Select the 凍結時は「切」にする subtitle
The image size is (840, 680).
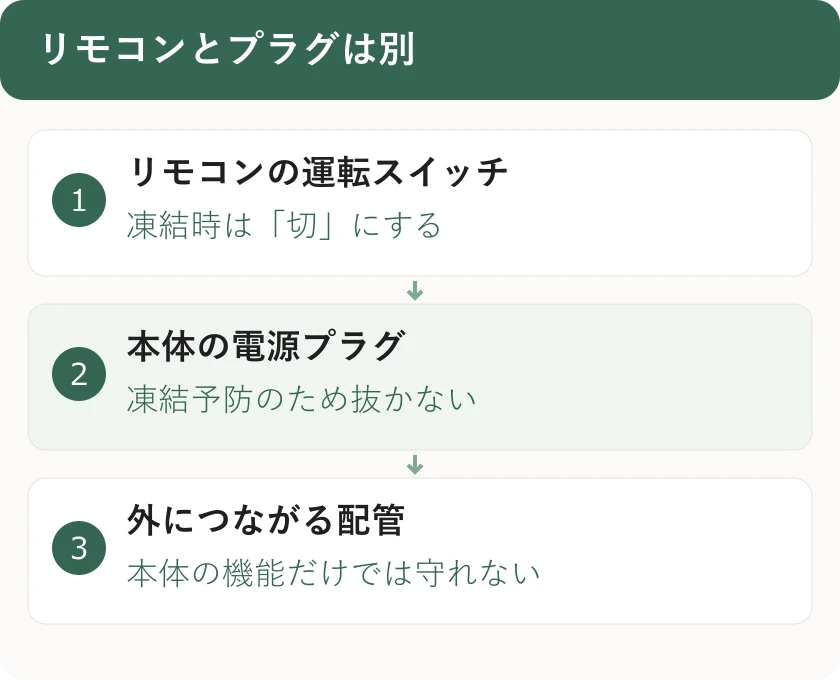click(x=284, y=225)
